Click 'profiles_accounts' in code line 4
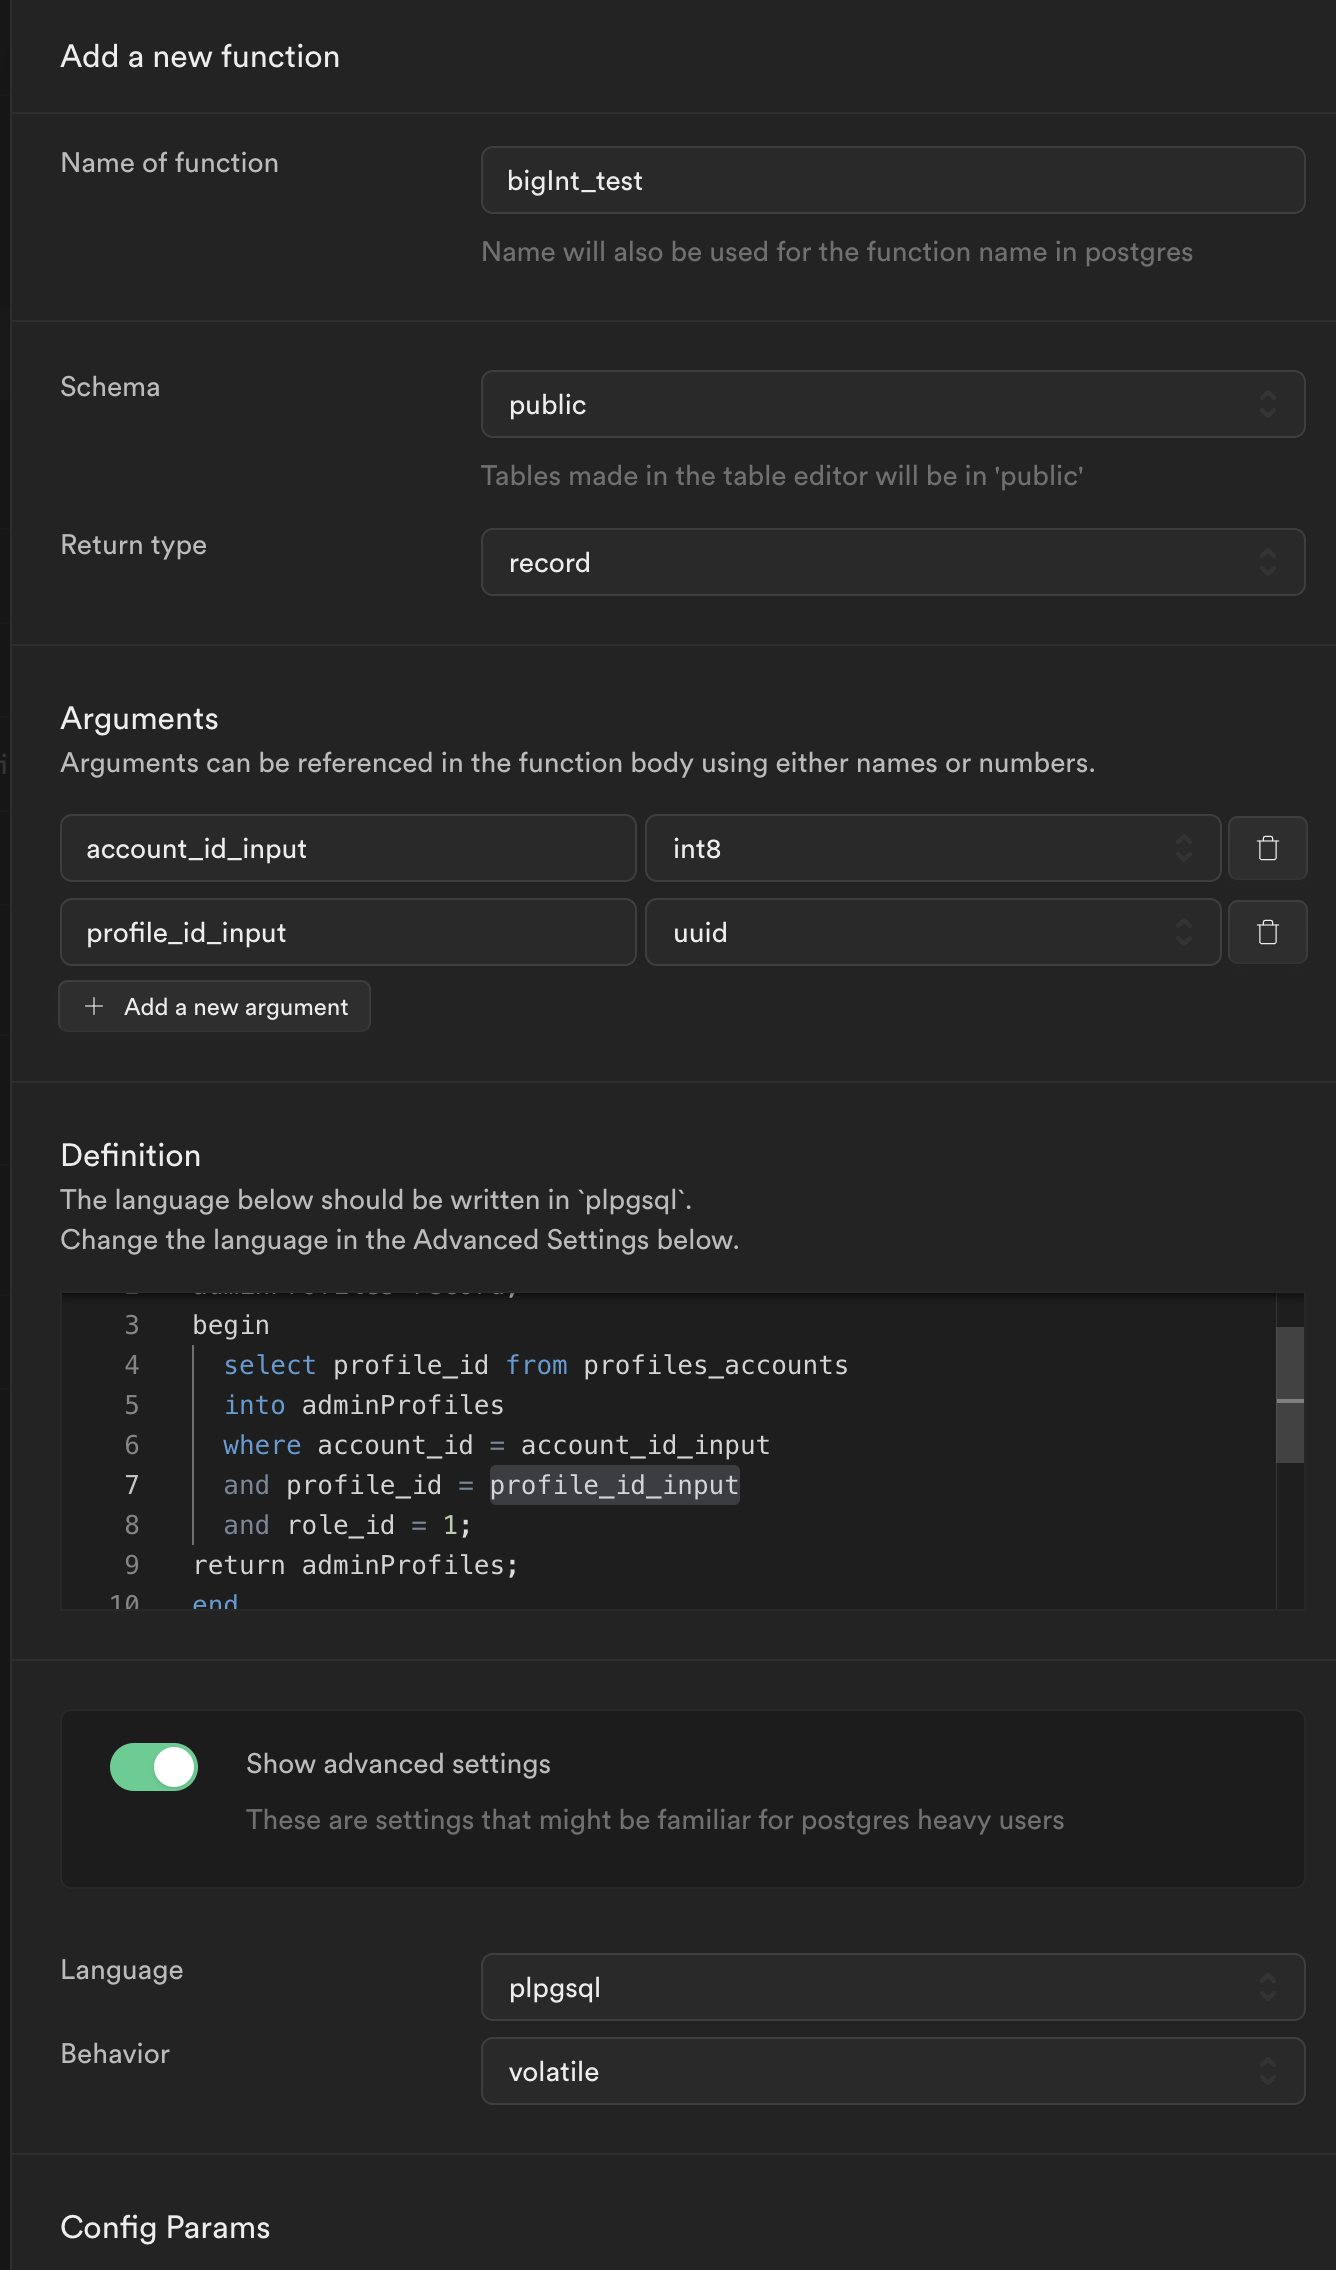 (716, 1365)
